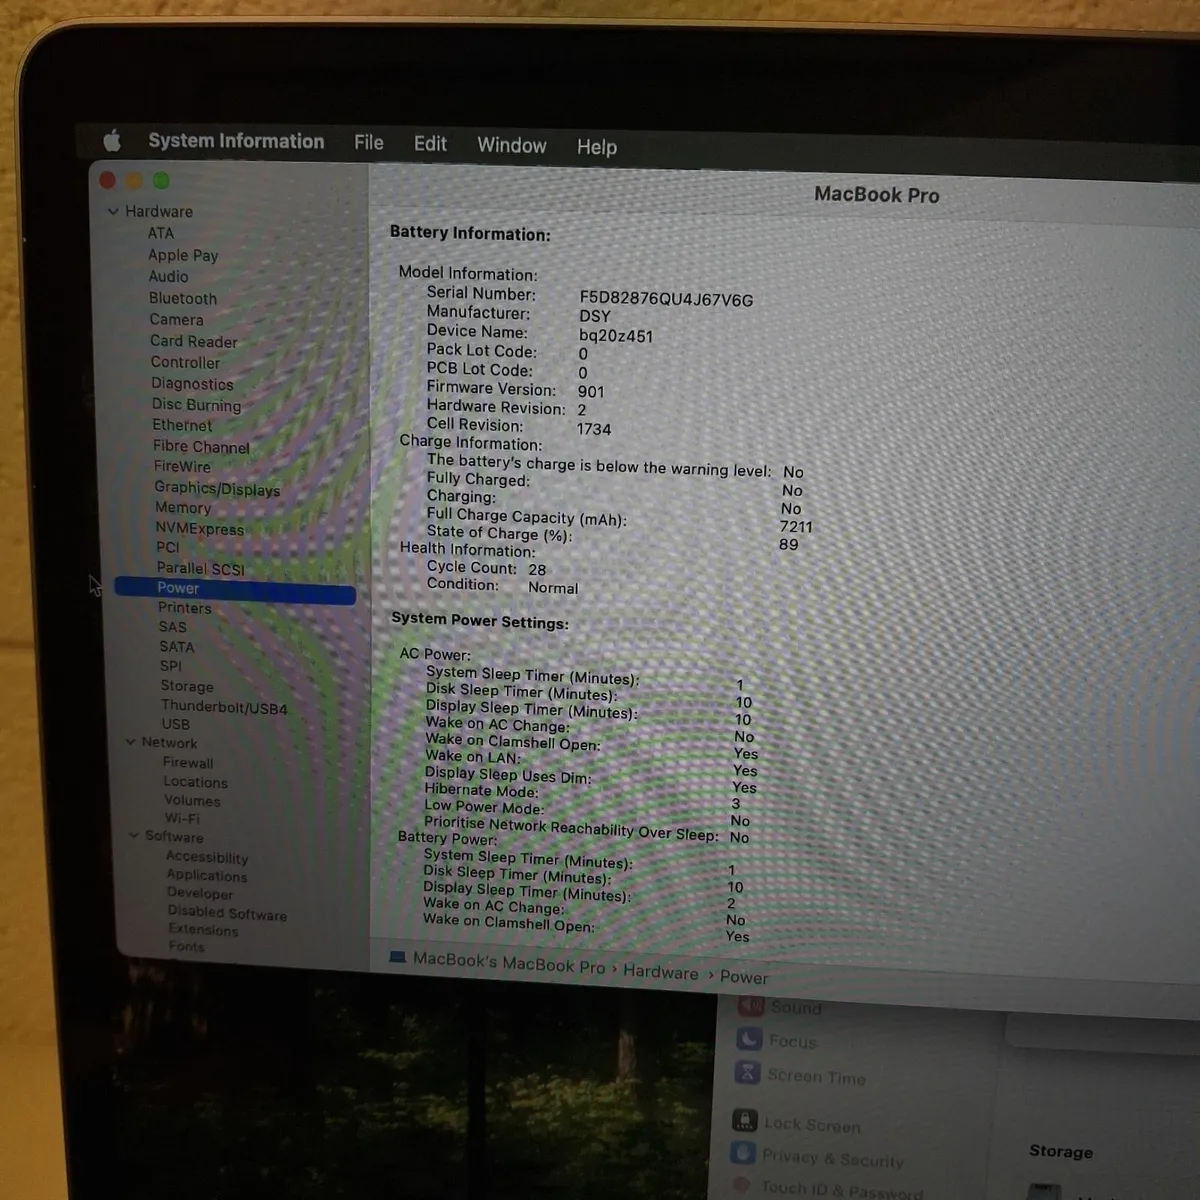
Task: Select Memory in the sidebar
Action: [183, 507]
